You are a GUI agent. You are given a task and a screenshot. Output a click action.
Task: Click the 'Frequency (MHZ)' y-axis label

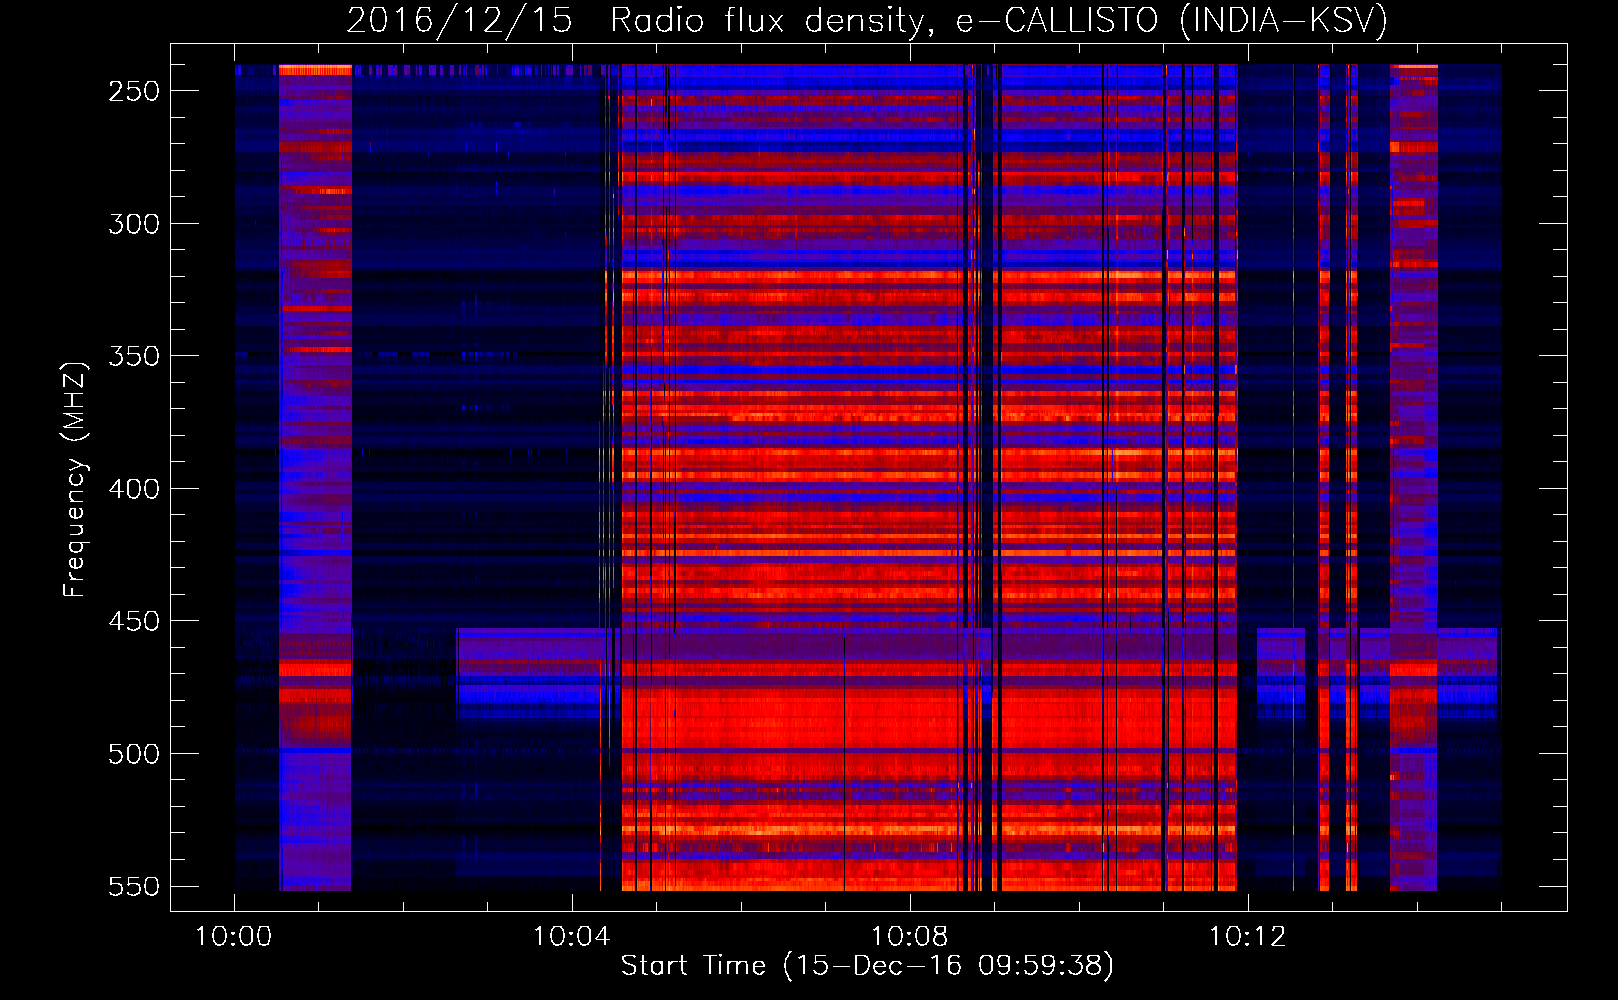[x=74, y=480]
